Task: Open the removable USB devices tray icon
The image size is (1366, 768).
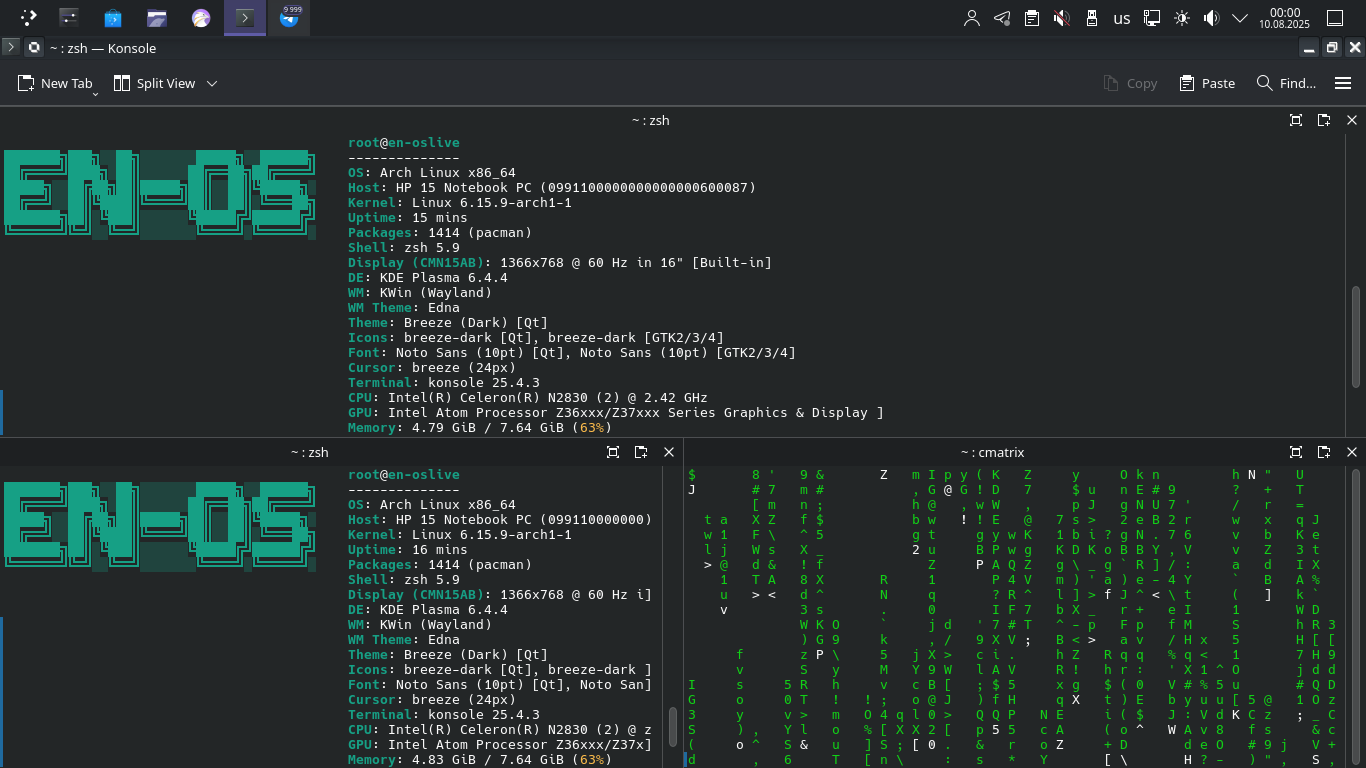Action: (1092, 18)
